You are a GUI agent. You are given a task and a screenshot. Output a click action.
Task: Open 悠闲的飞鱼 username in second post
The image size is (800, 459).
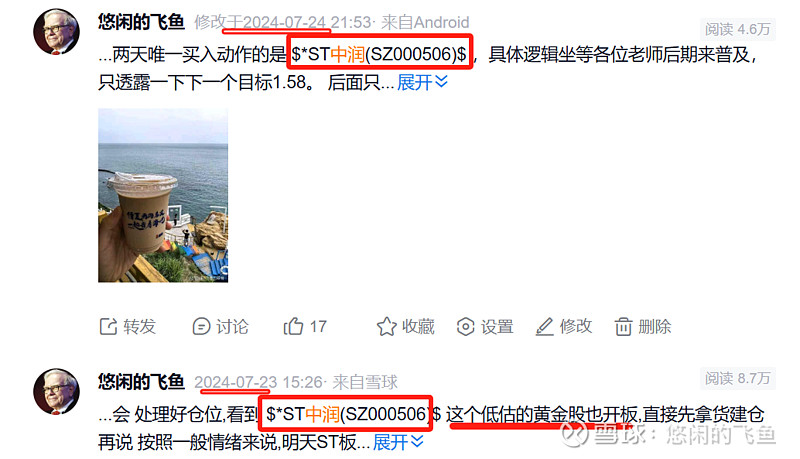141,381
